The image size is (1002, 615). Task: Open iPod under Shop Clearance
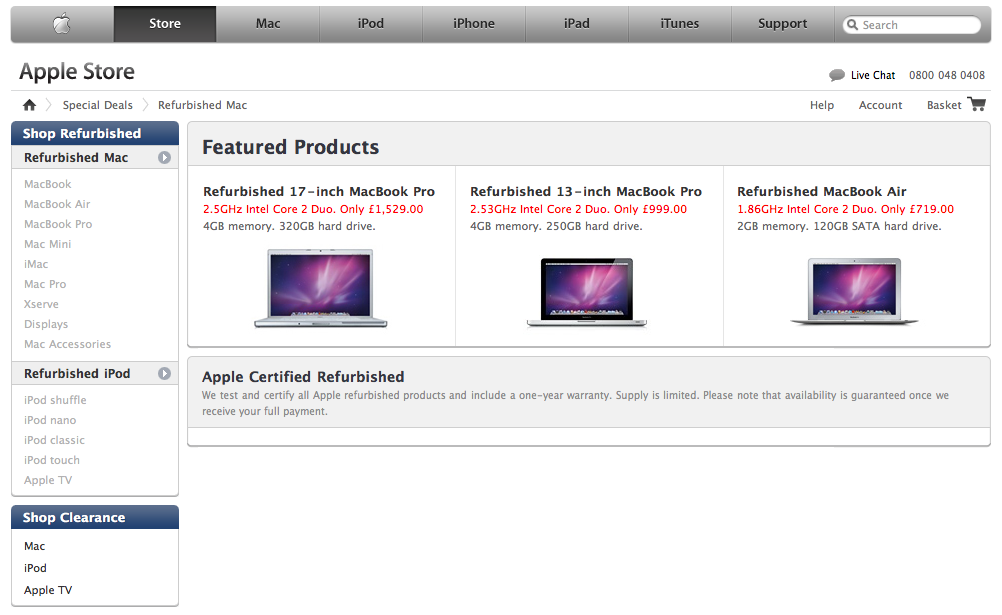point(35,568)
